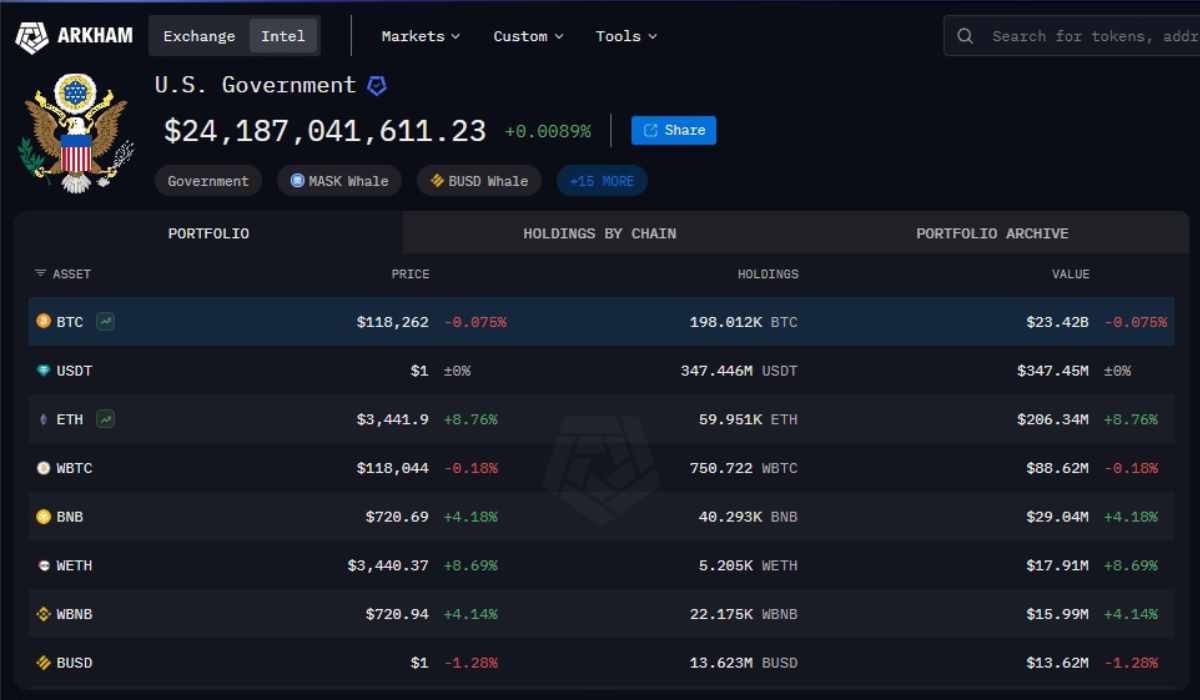Click the WBNB token icon
The width and height of the screenshot is (1200, 700).
point(43,614)
